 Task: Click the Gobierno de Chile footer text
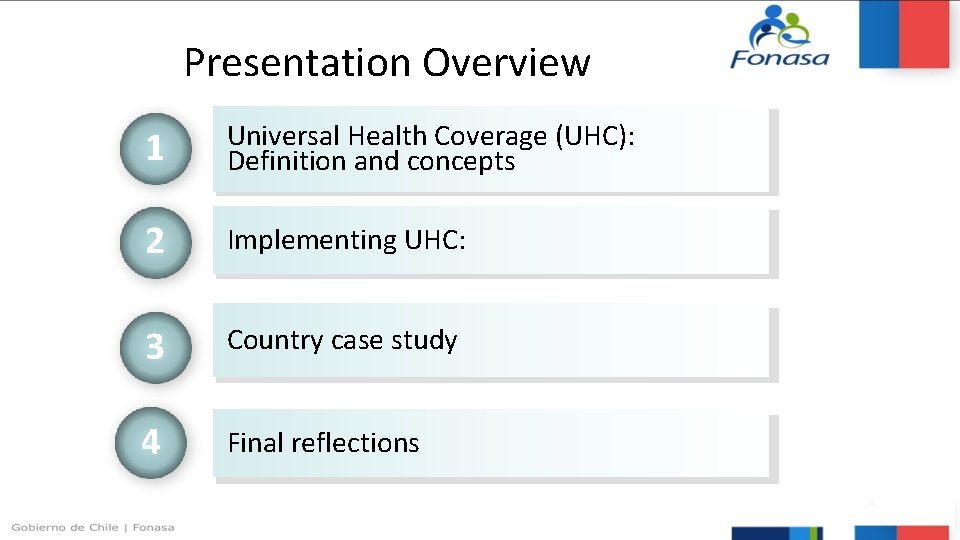[x=65, y=527]
